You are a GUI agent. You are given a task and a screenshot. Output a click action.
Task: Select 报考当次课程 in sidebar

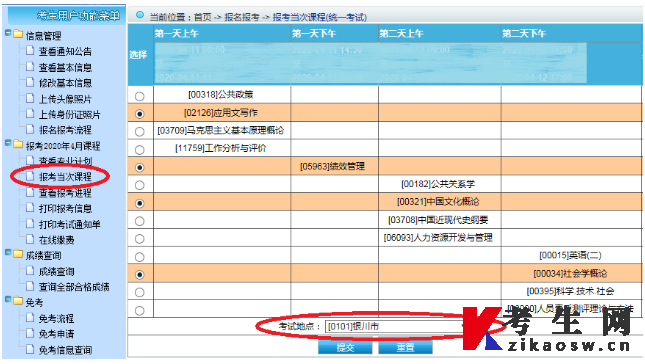pyautogui.click(x=65, y=177)
